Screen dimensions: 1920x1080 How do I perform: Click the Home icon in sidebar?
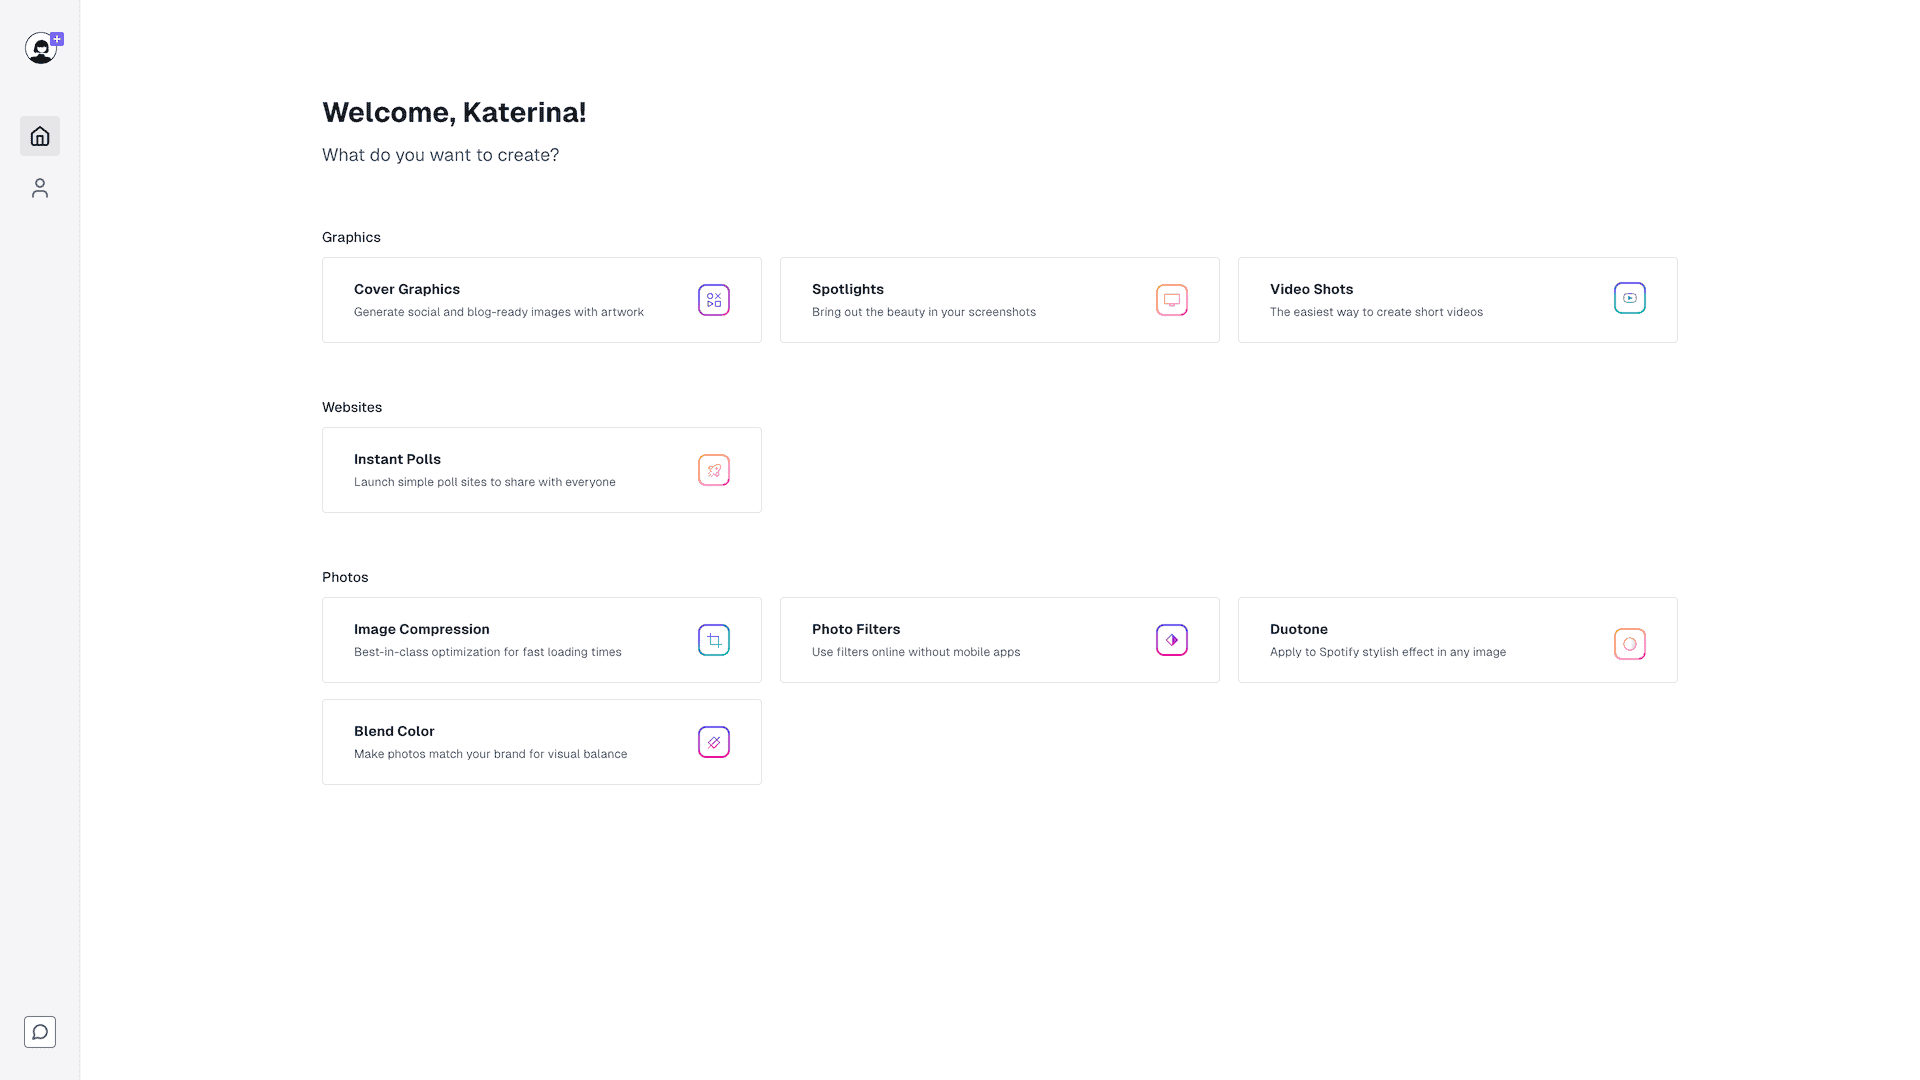[x=40, y=136]
